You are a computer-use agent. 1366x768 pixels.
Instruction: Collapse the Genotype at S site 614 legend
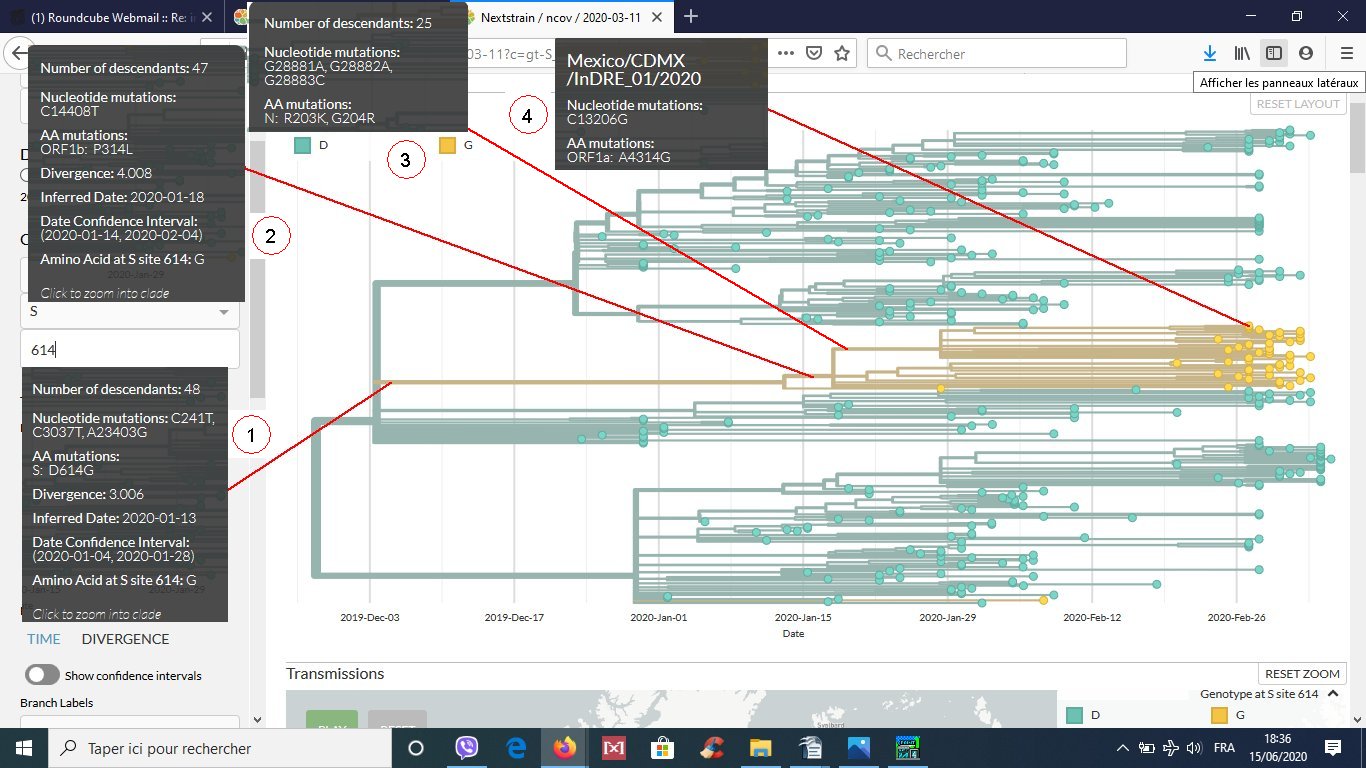[1259, 693]
